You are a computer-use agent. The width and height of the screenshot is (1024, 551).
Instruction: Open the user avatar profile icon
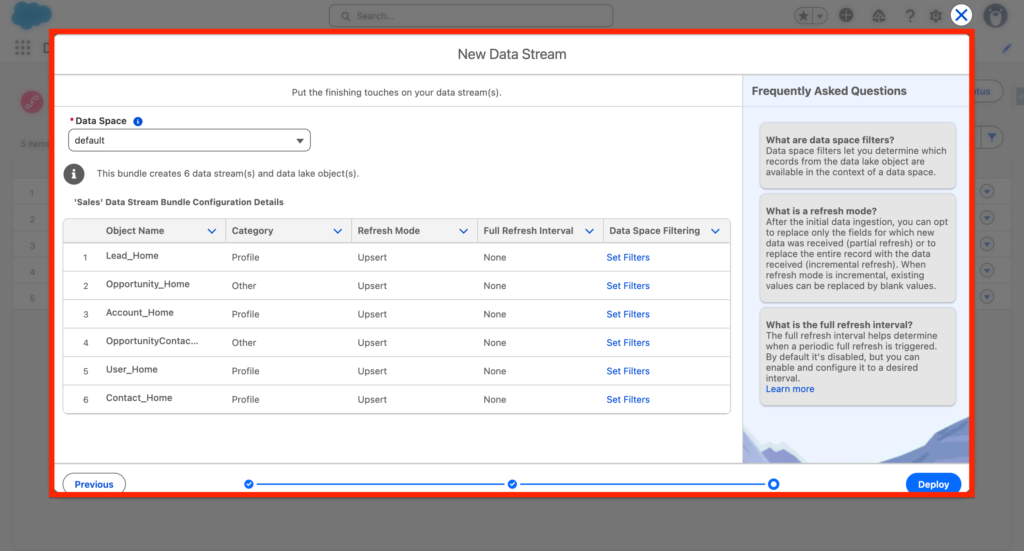994,16
